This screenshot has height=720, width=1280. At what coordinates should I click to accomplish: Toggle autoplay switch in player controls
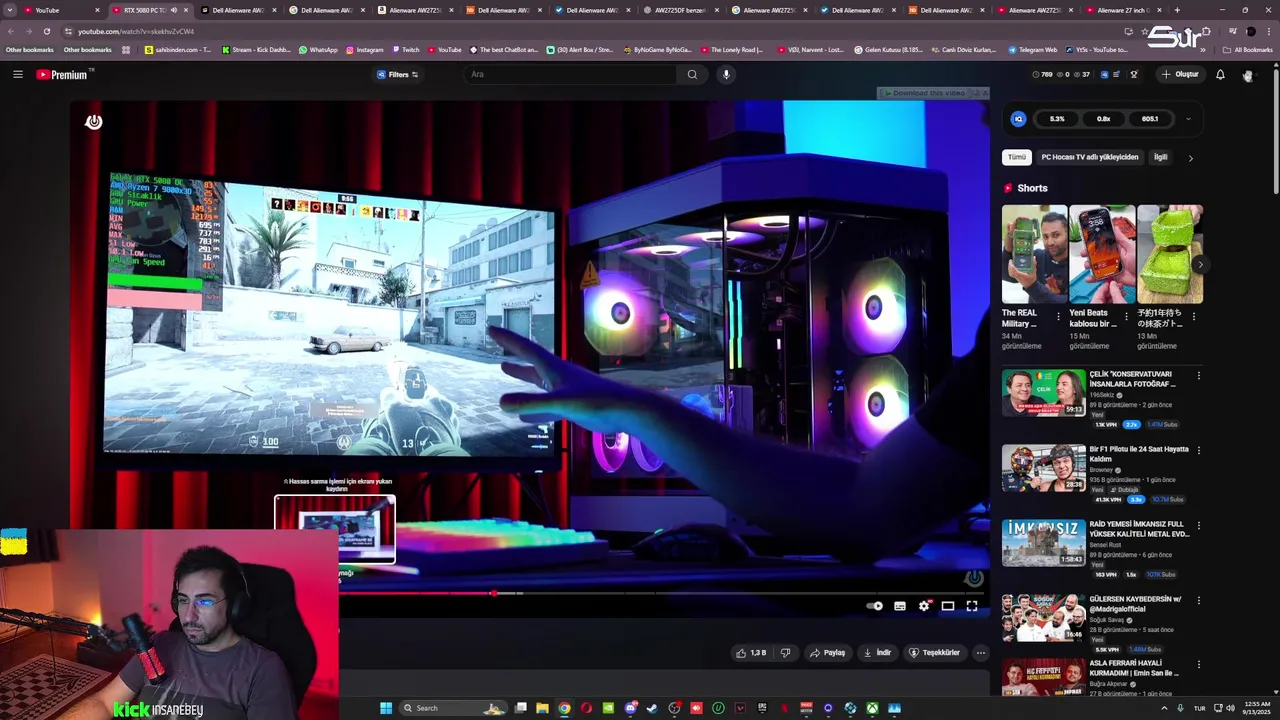[x=875, y=606]
